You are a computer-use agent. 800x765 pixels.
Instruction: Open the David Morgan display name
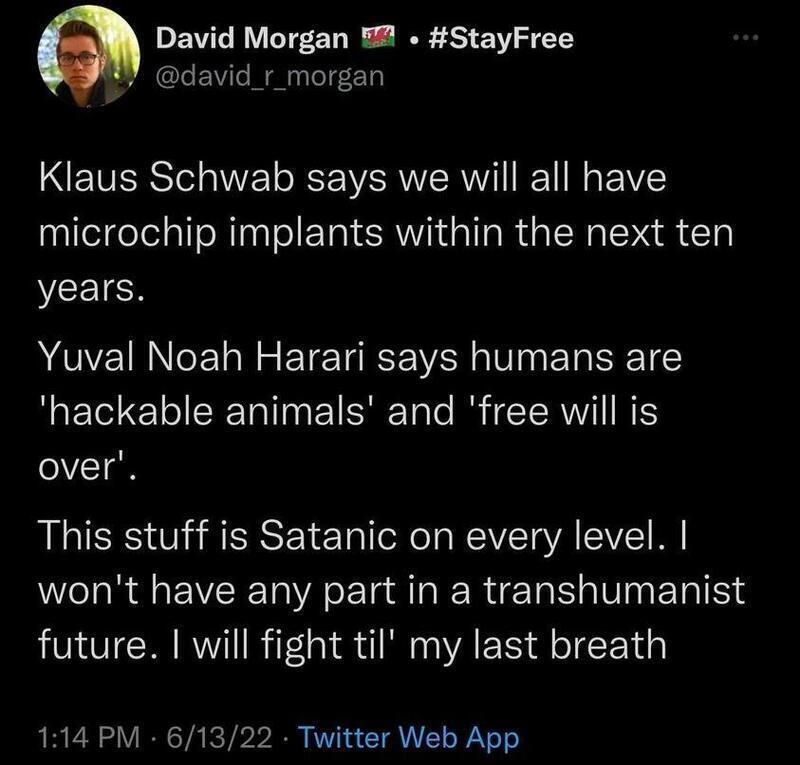pyautogui.click(x=252, y=38)
